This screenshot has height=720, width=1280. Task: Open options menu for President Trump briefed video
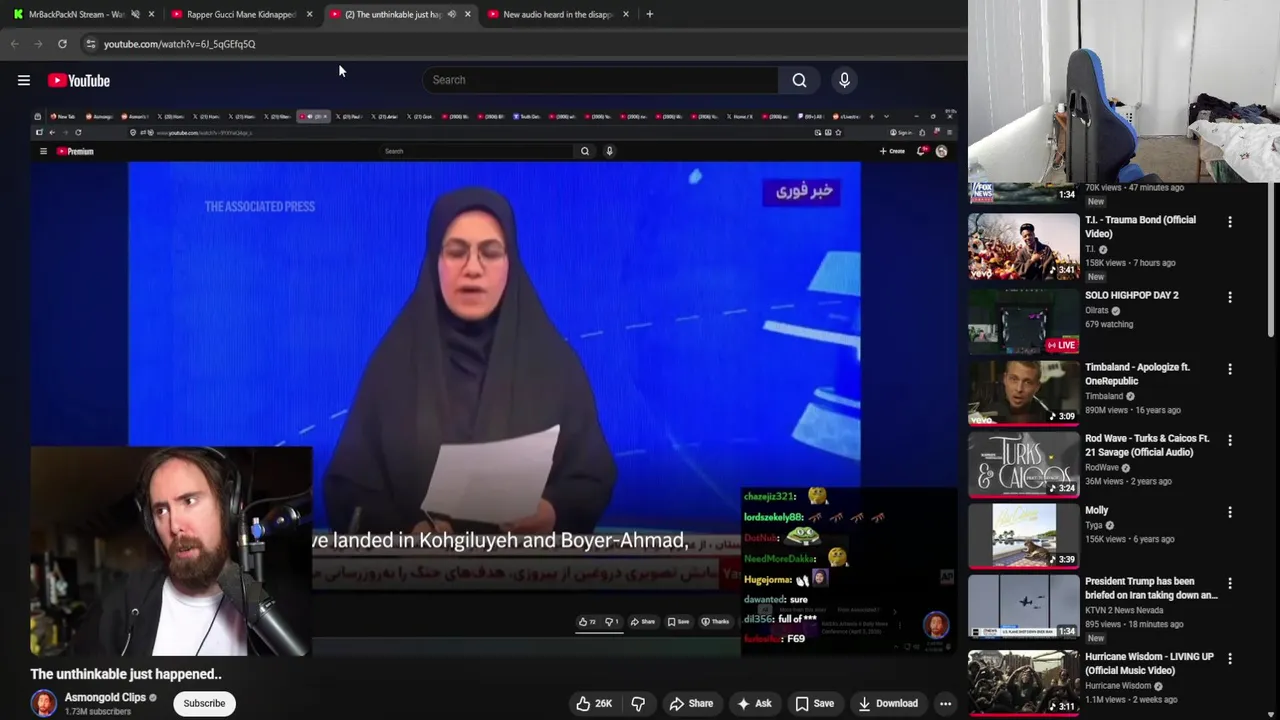pos(1230,583)
